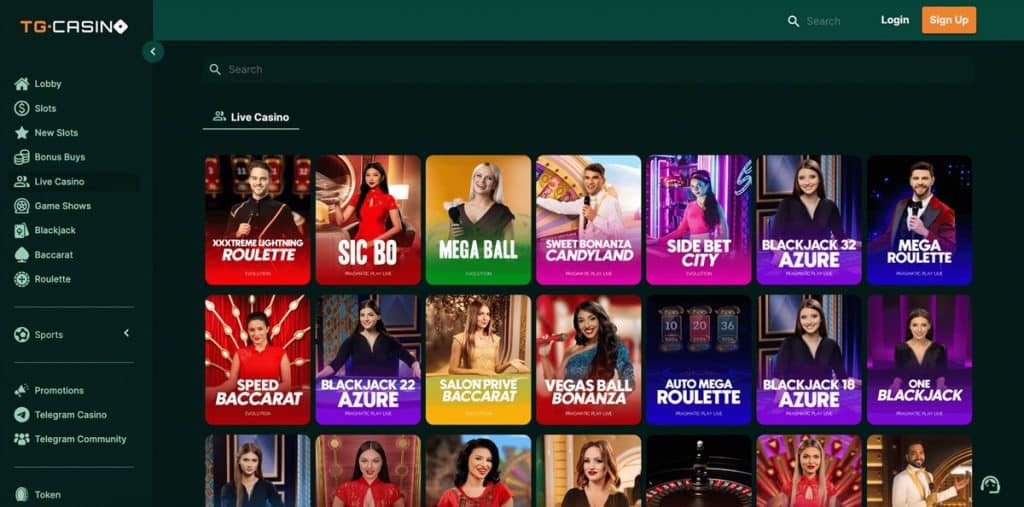Click the orange Sign Up button

[949, 20]
